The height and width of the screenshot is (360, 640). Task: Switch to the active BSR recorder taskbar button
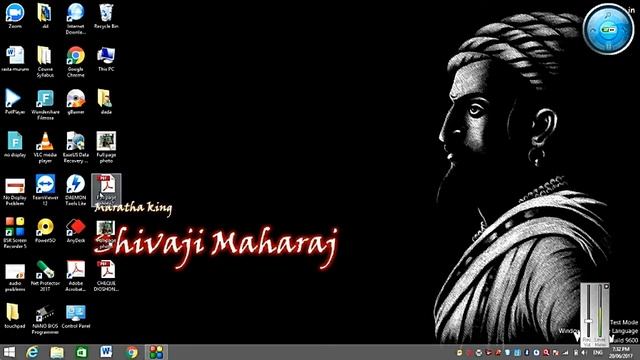tap(156, 352)
